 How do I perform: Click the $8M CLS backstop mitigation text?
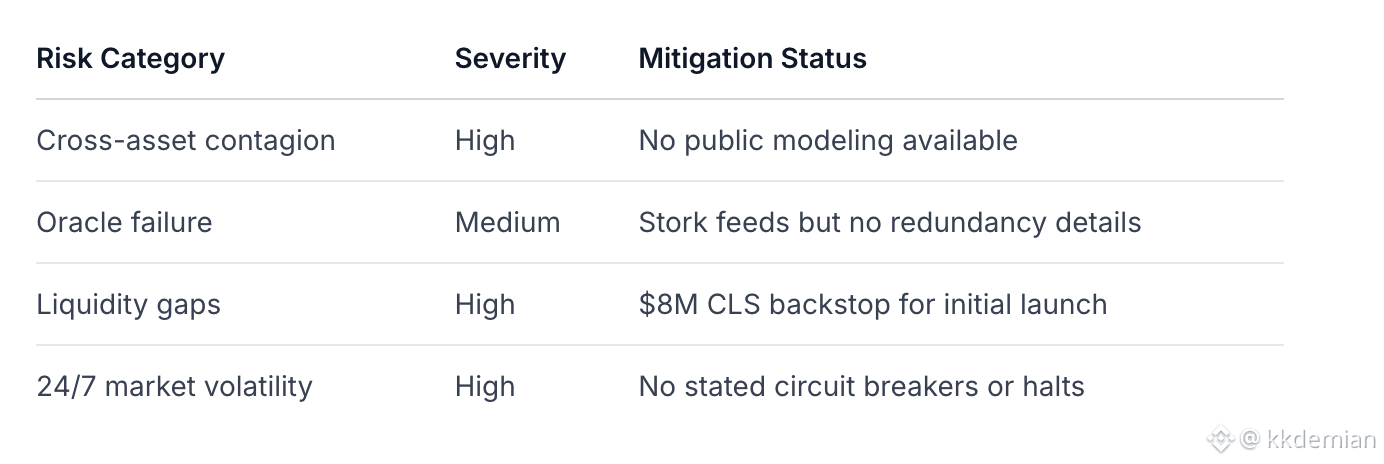pos(872,304)
